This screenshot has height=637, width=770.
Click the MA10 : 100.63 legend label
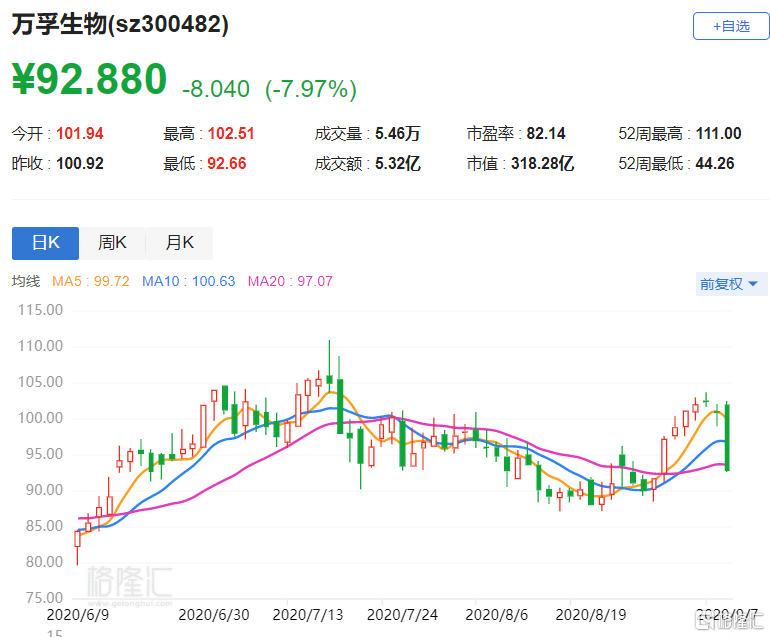[189, 281]
